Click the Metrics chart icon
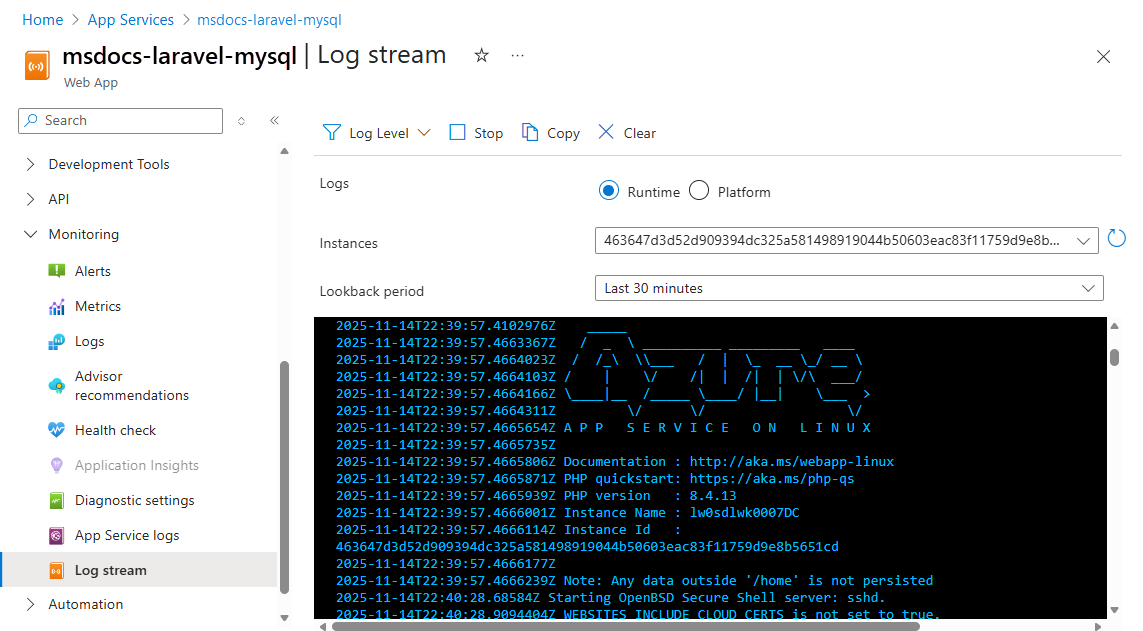Viewport: 1143px width, 631px height. pyautogui.click(x=56, y=307)
